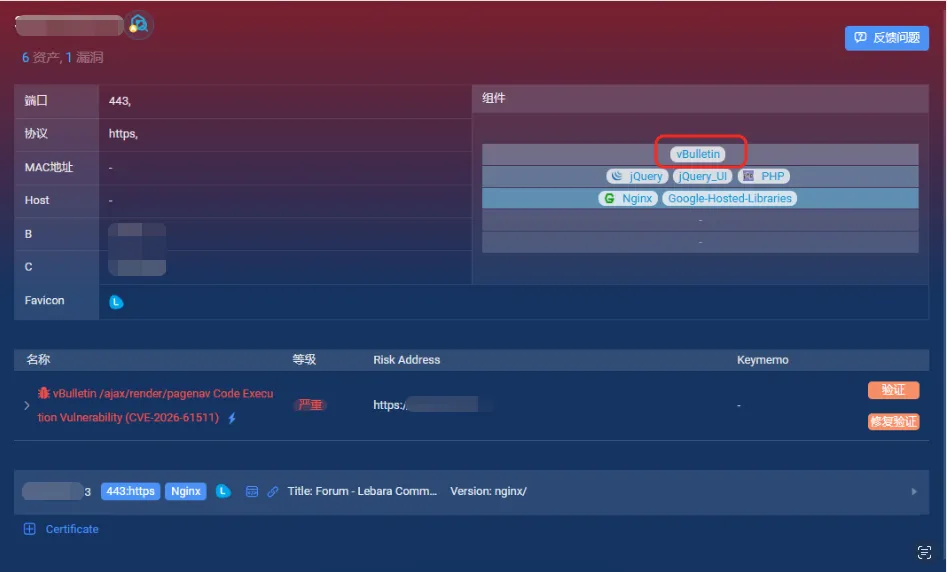947x572 pixels.
Task: Click the Keymemo column header
Action: pyautogui.click(x=762, y=360)
